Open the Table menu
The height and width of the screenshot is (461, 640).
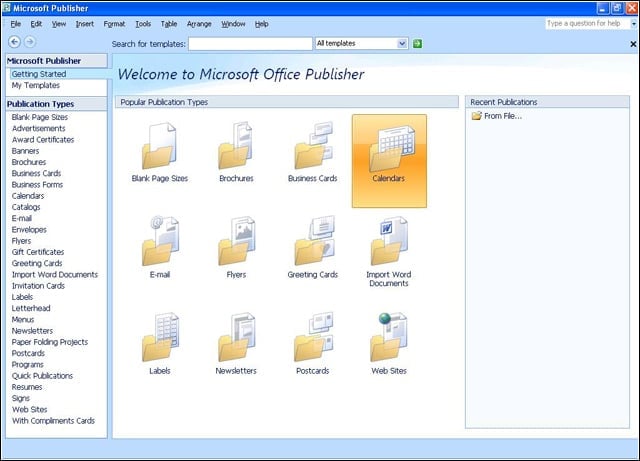point(169,24)
